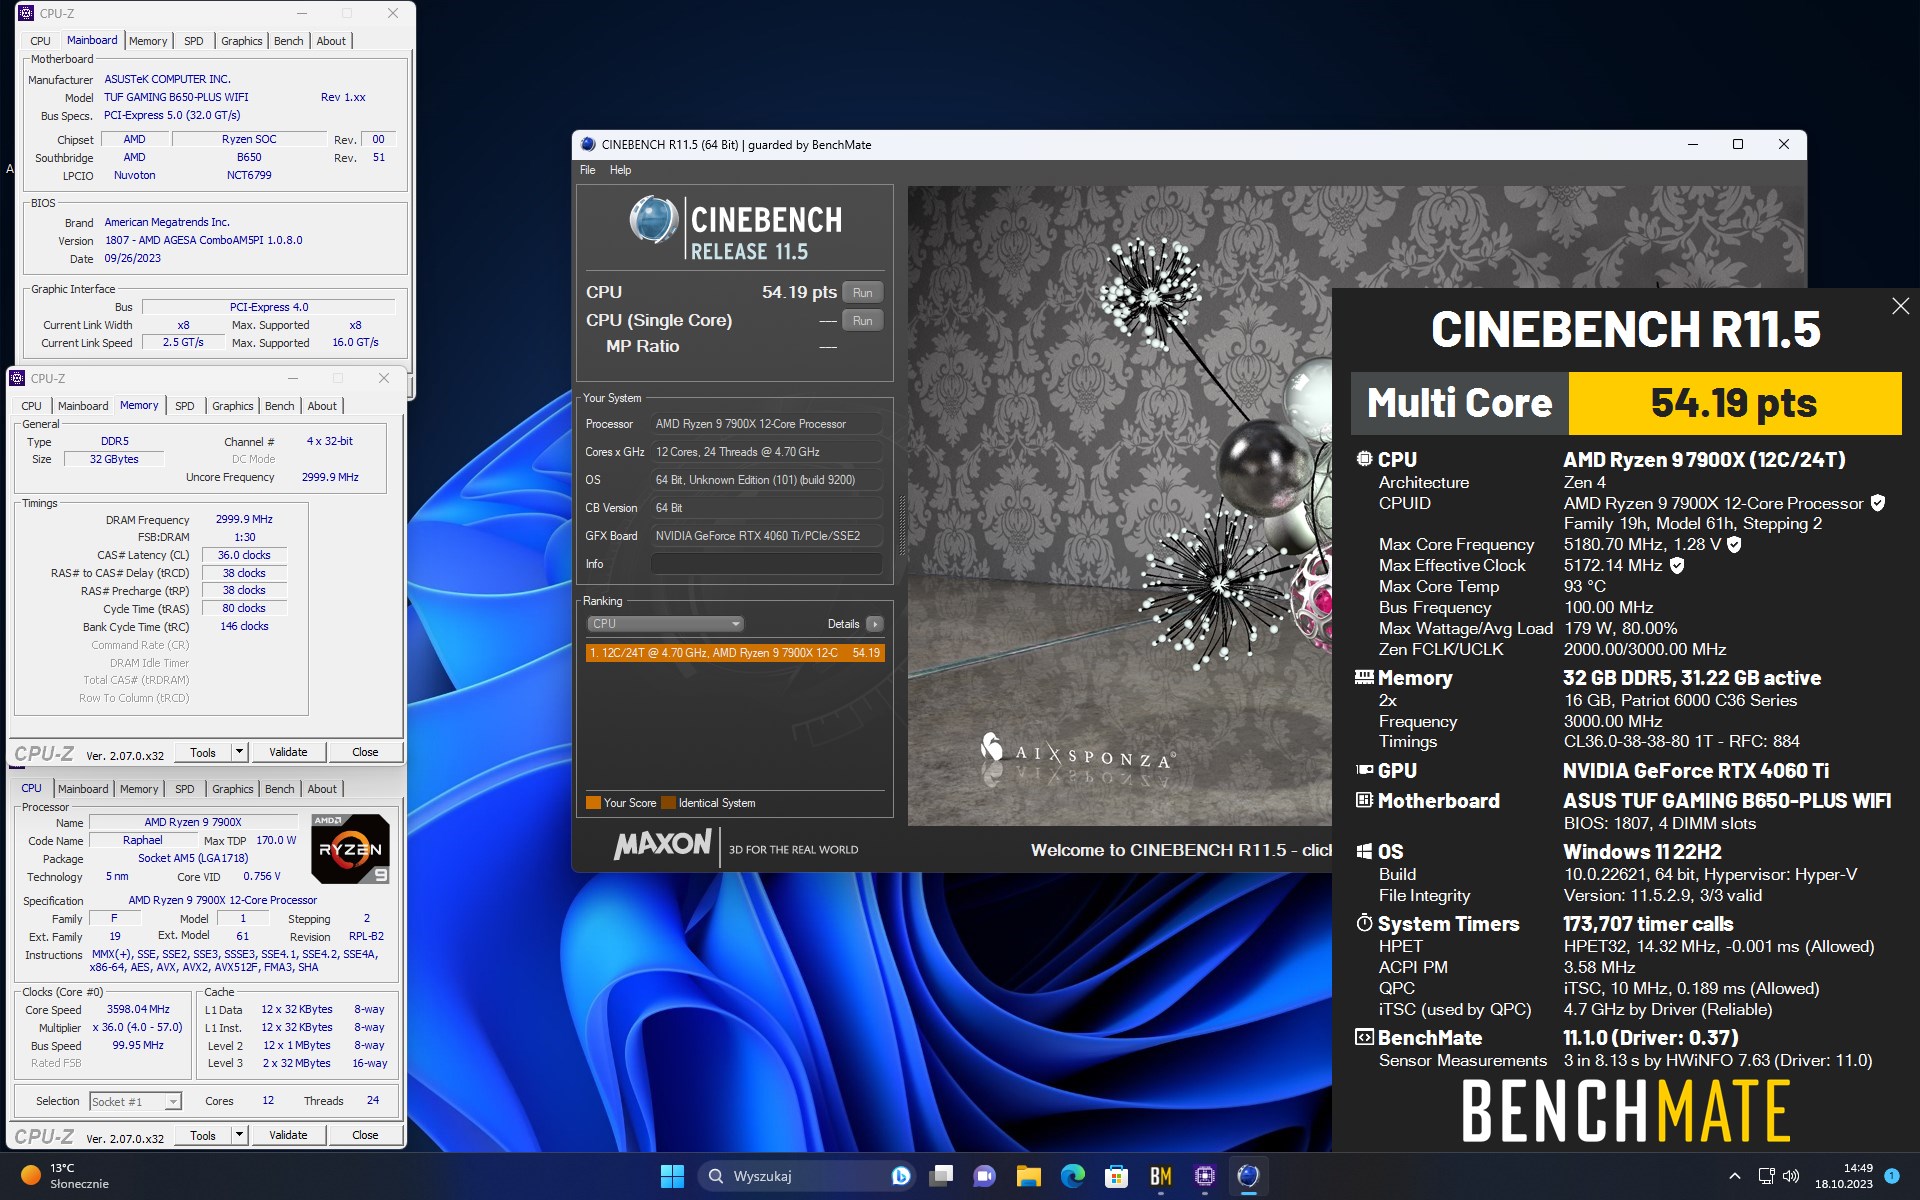Click the Windows OS icon in BenchMate panel
This screenshot has width=1920, height=1200.
[x=1364, y=851]
